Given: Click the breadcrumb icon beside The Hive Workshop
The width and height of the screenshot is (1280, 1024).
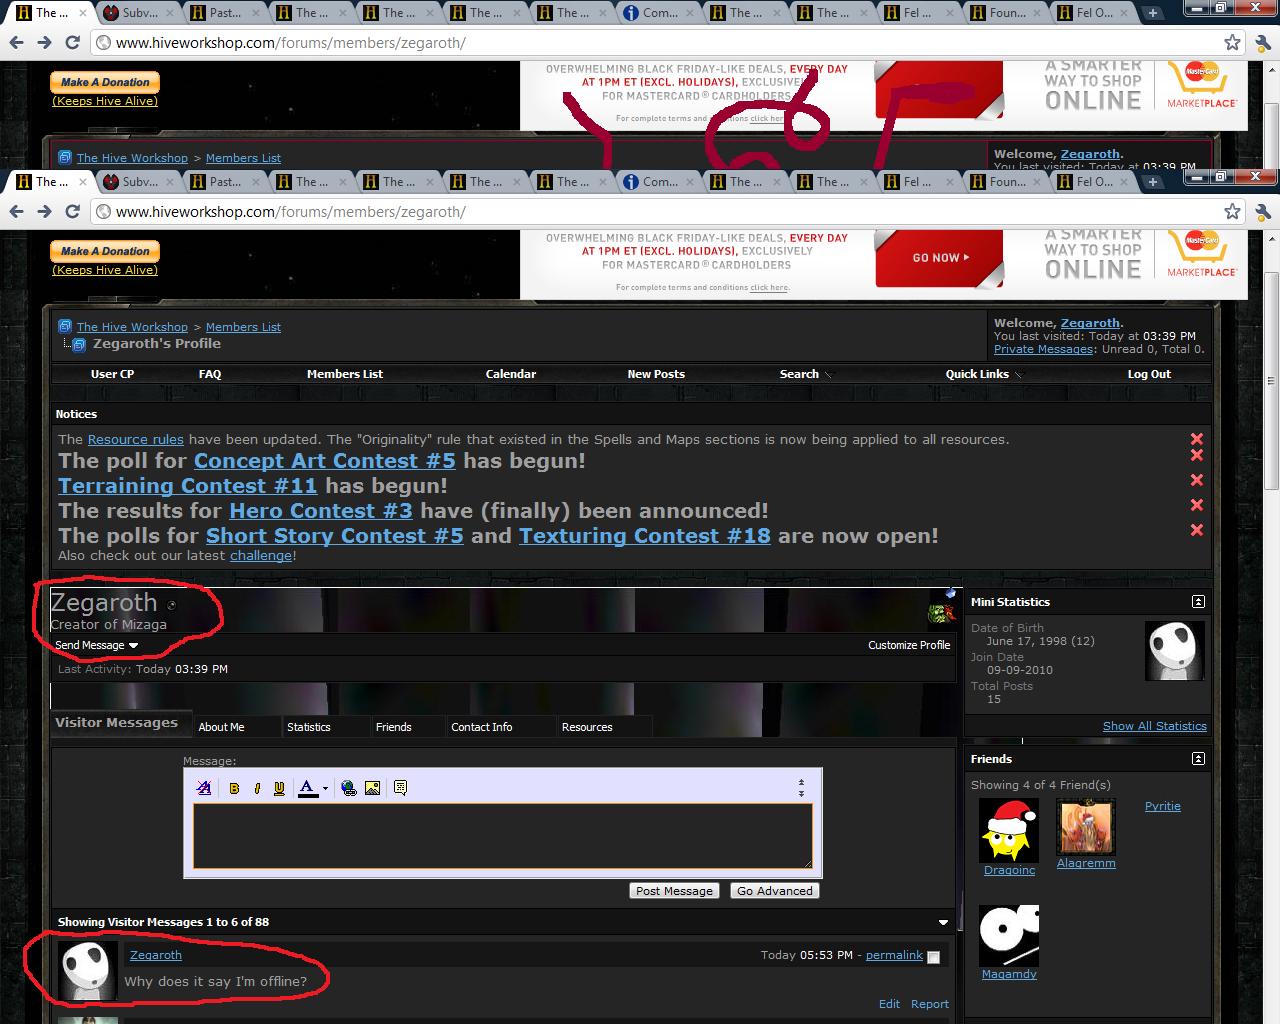Looking at the screenshot, I should tap(65, 327).
